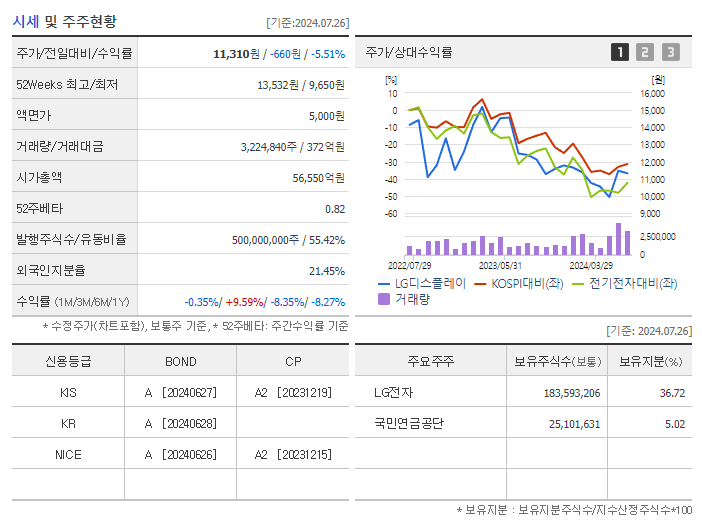The height and width of the screenshot is (525, 702).
Task: Select the NICE rating agency row
Action: point(180,454)
